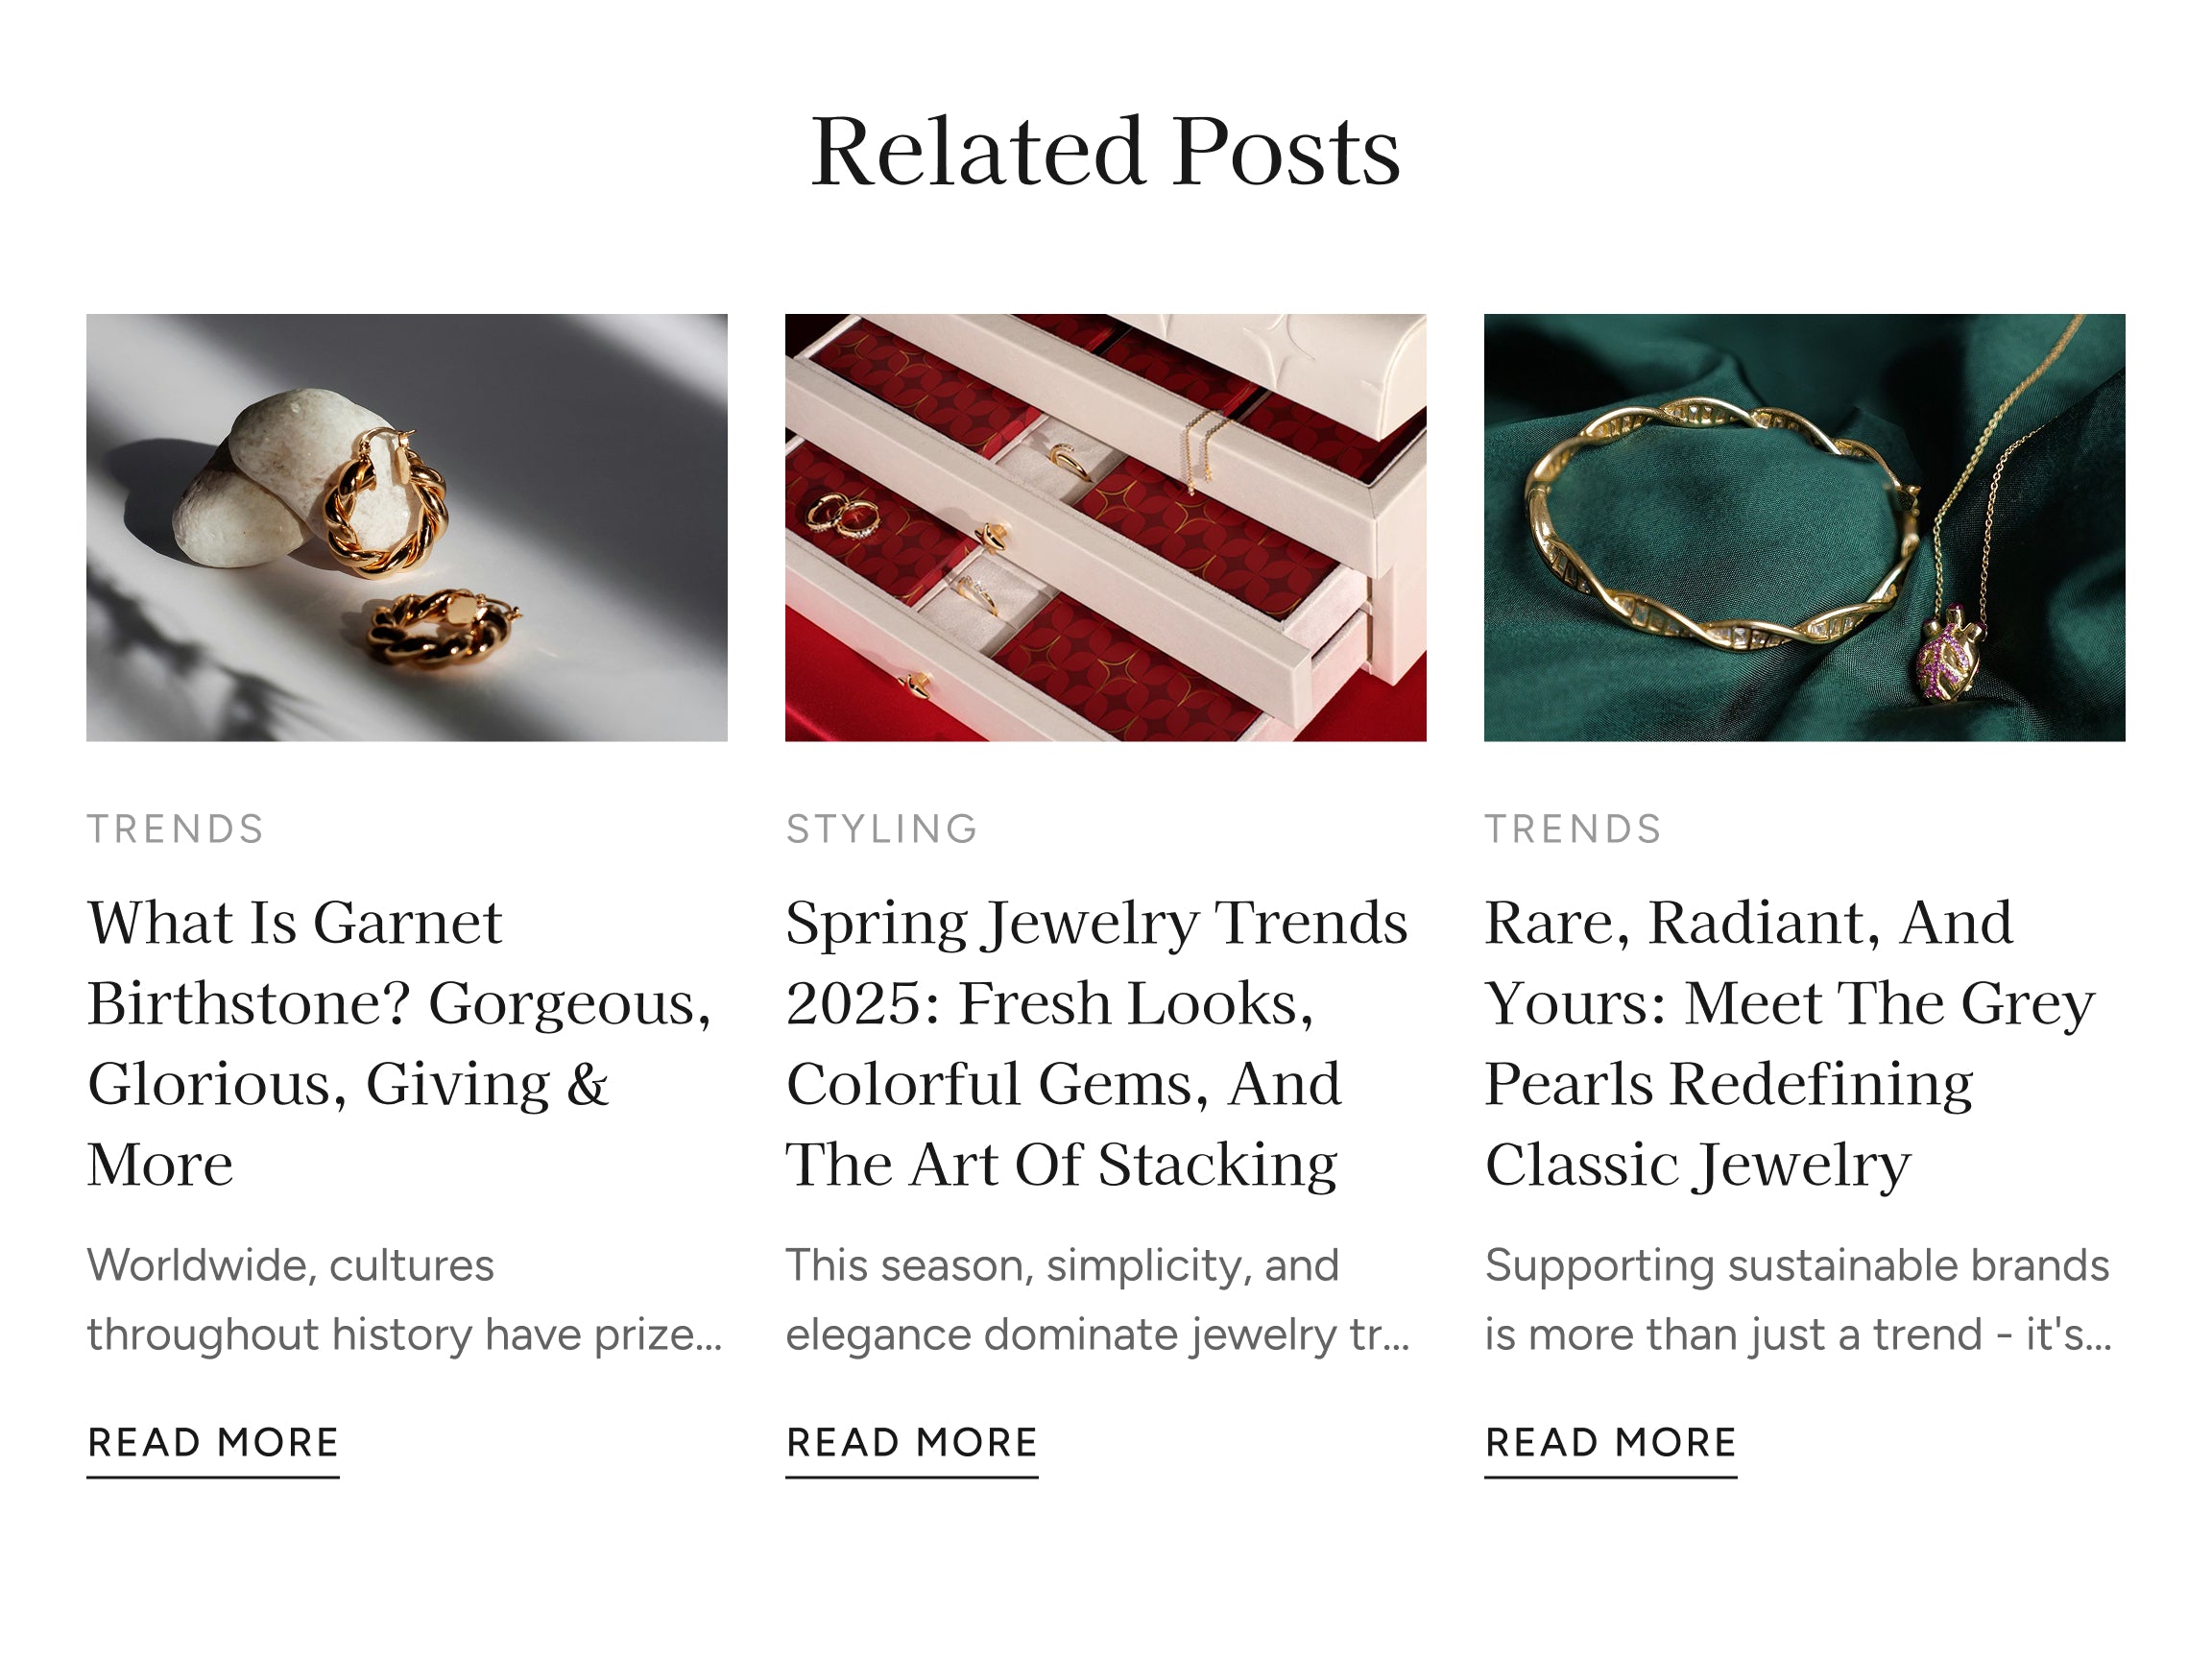Open the What Is Garnet Birthstone article title
Screen dimensions: 2212x1659
point(400,1042)
